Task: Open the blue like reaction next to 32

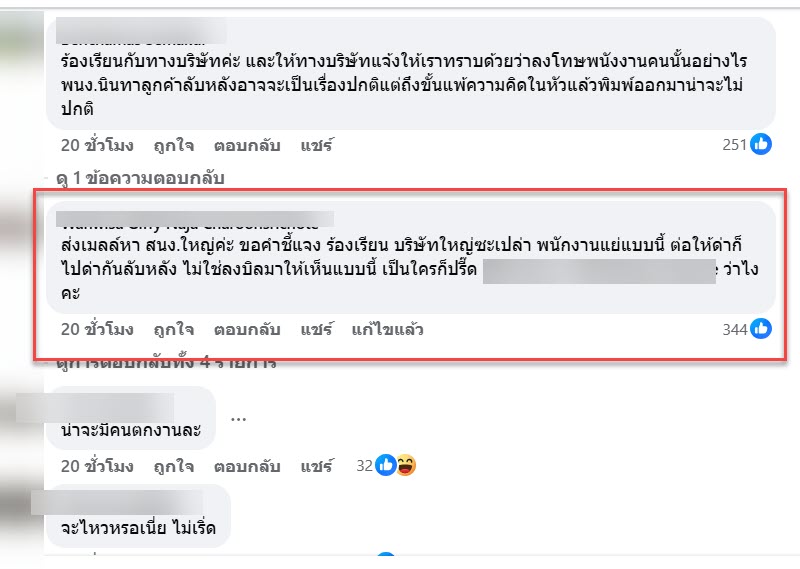Action: click(386, 465)
